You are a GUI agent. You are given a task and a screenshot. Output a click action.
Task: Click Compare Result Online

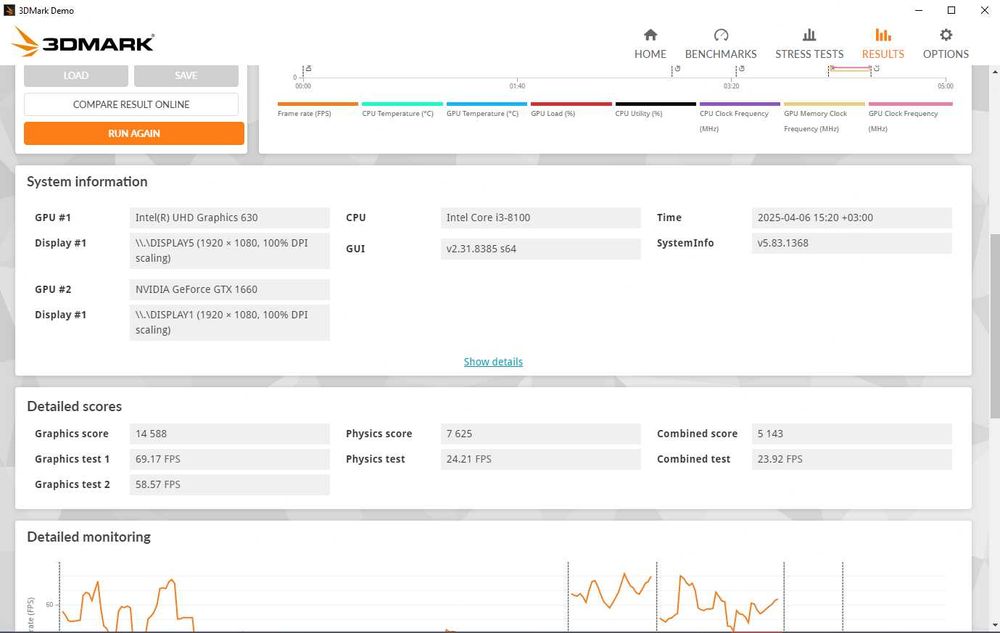click(x=131, y=105)
